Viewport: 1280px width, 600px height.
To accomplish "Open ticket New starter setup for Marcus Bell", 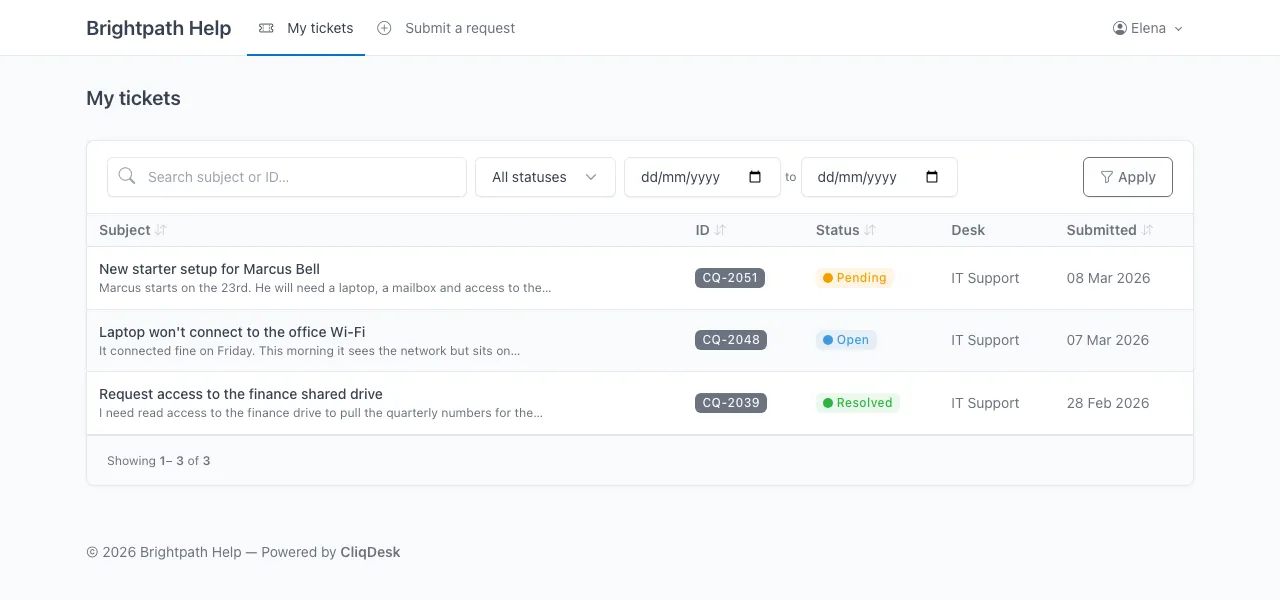I will (210, 268).
